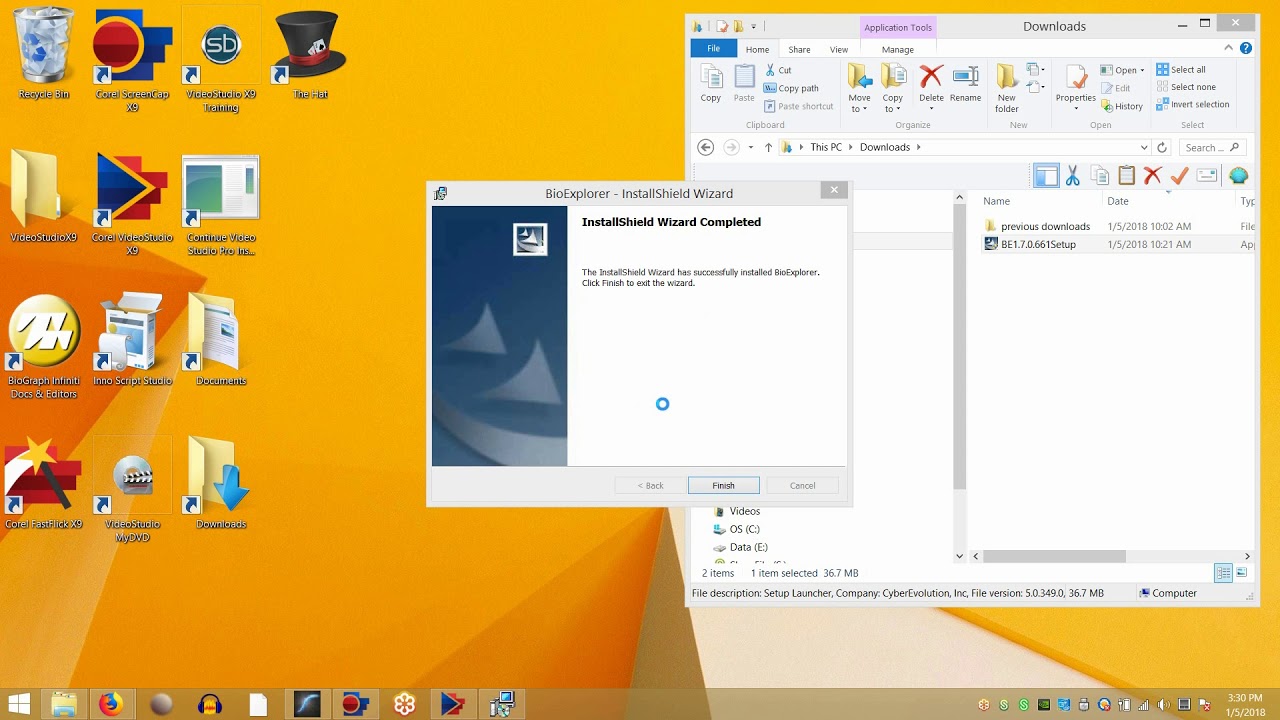Click Cut in the ribbon
Screen dimensions: 1280x720
[x=778, y=70]
